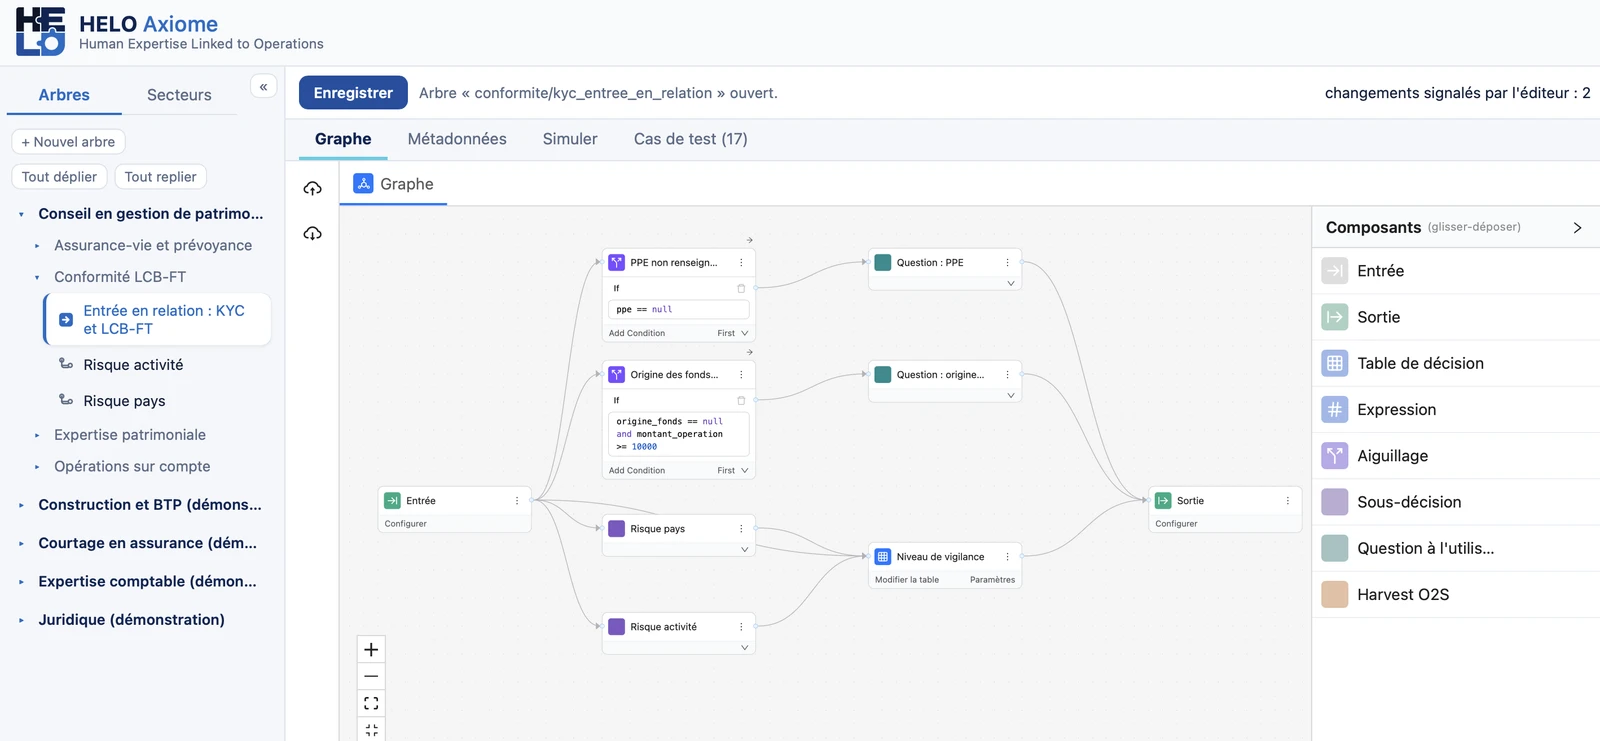
Task: Click the ppe == null expression field
Action: pyautogui.click(x=679, y=309)
